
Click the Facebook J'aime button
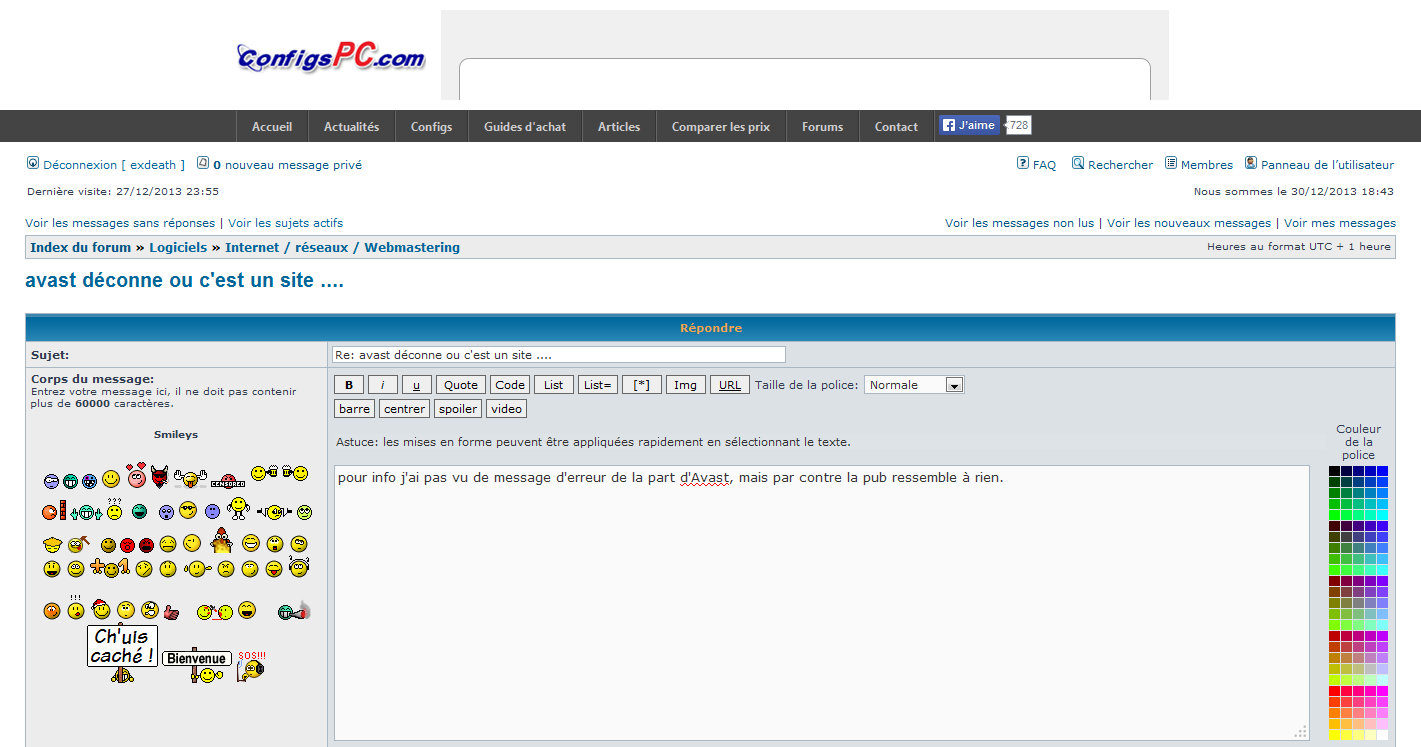click(968, 125)
